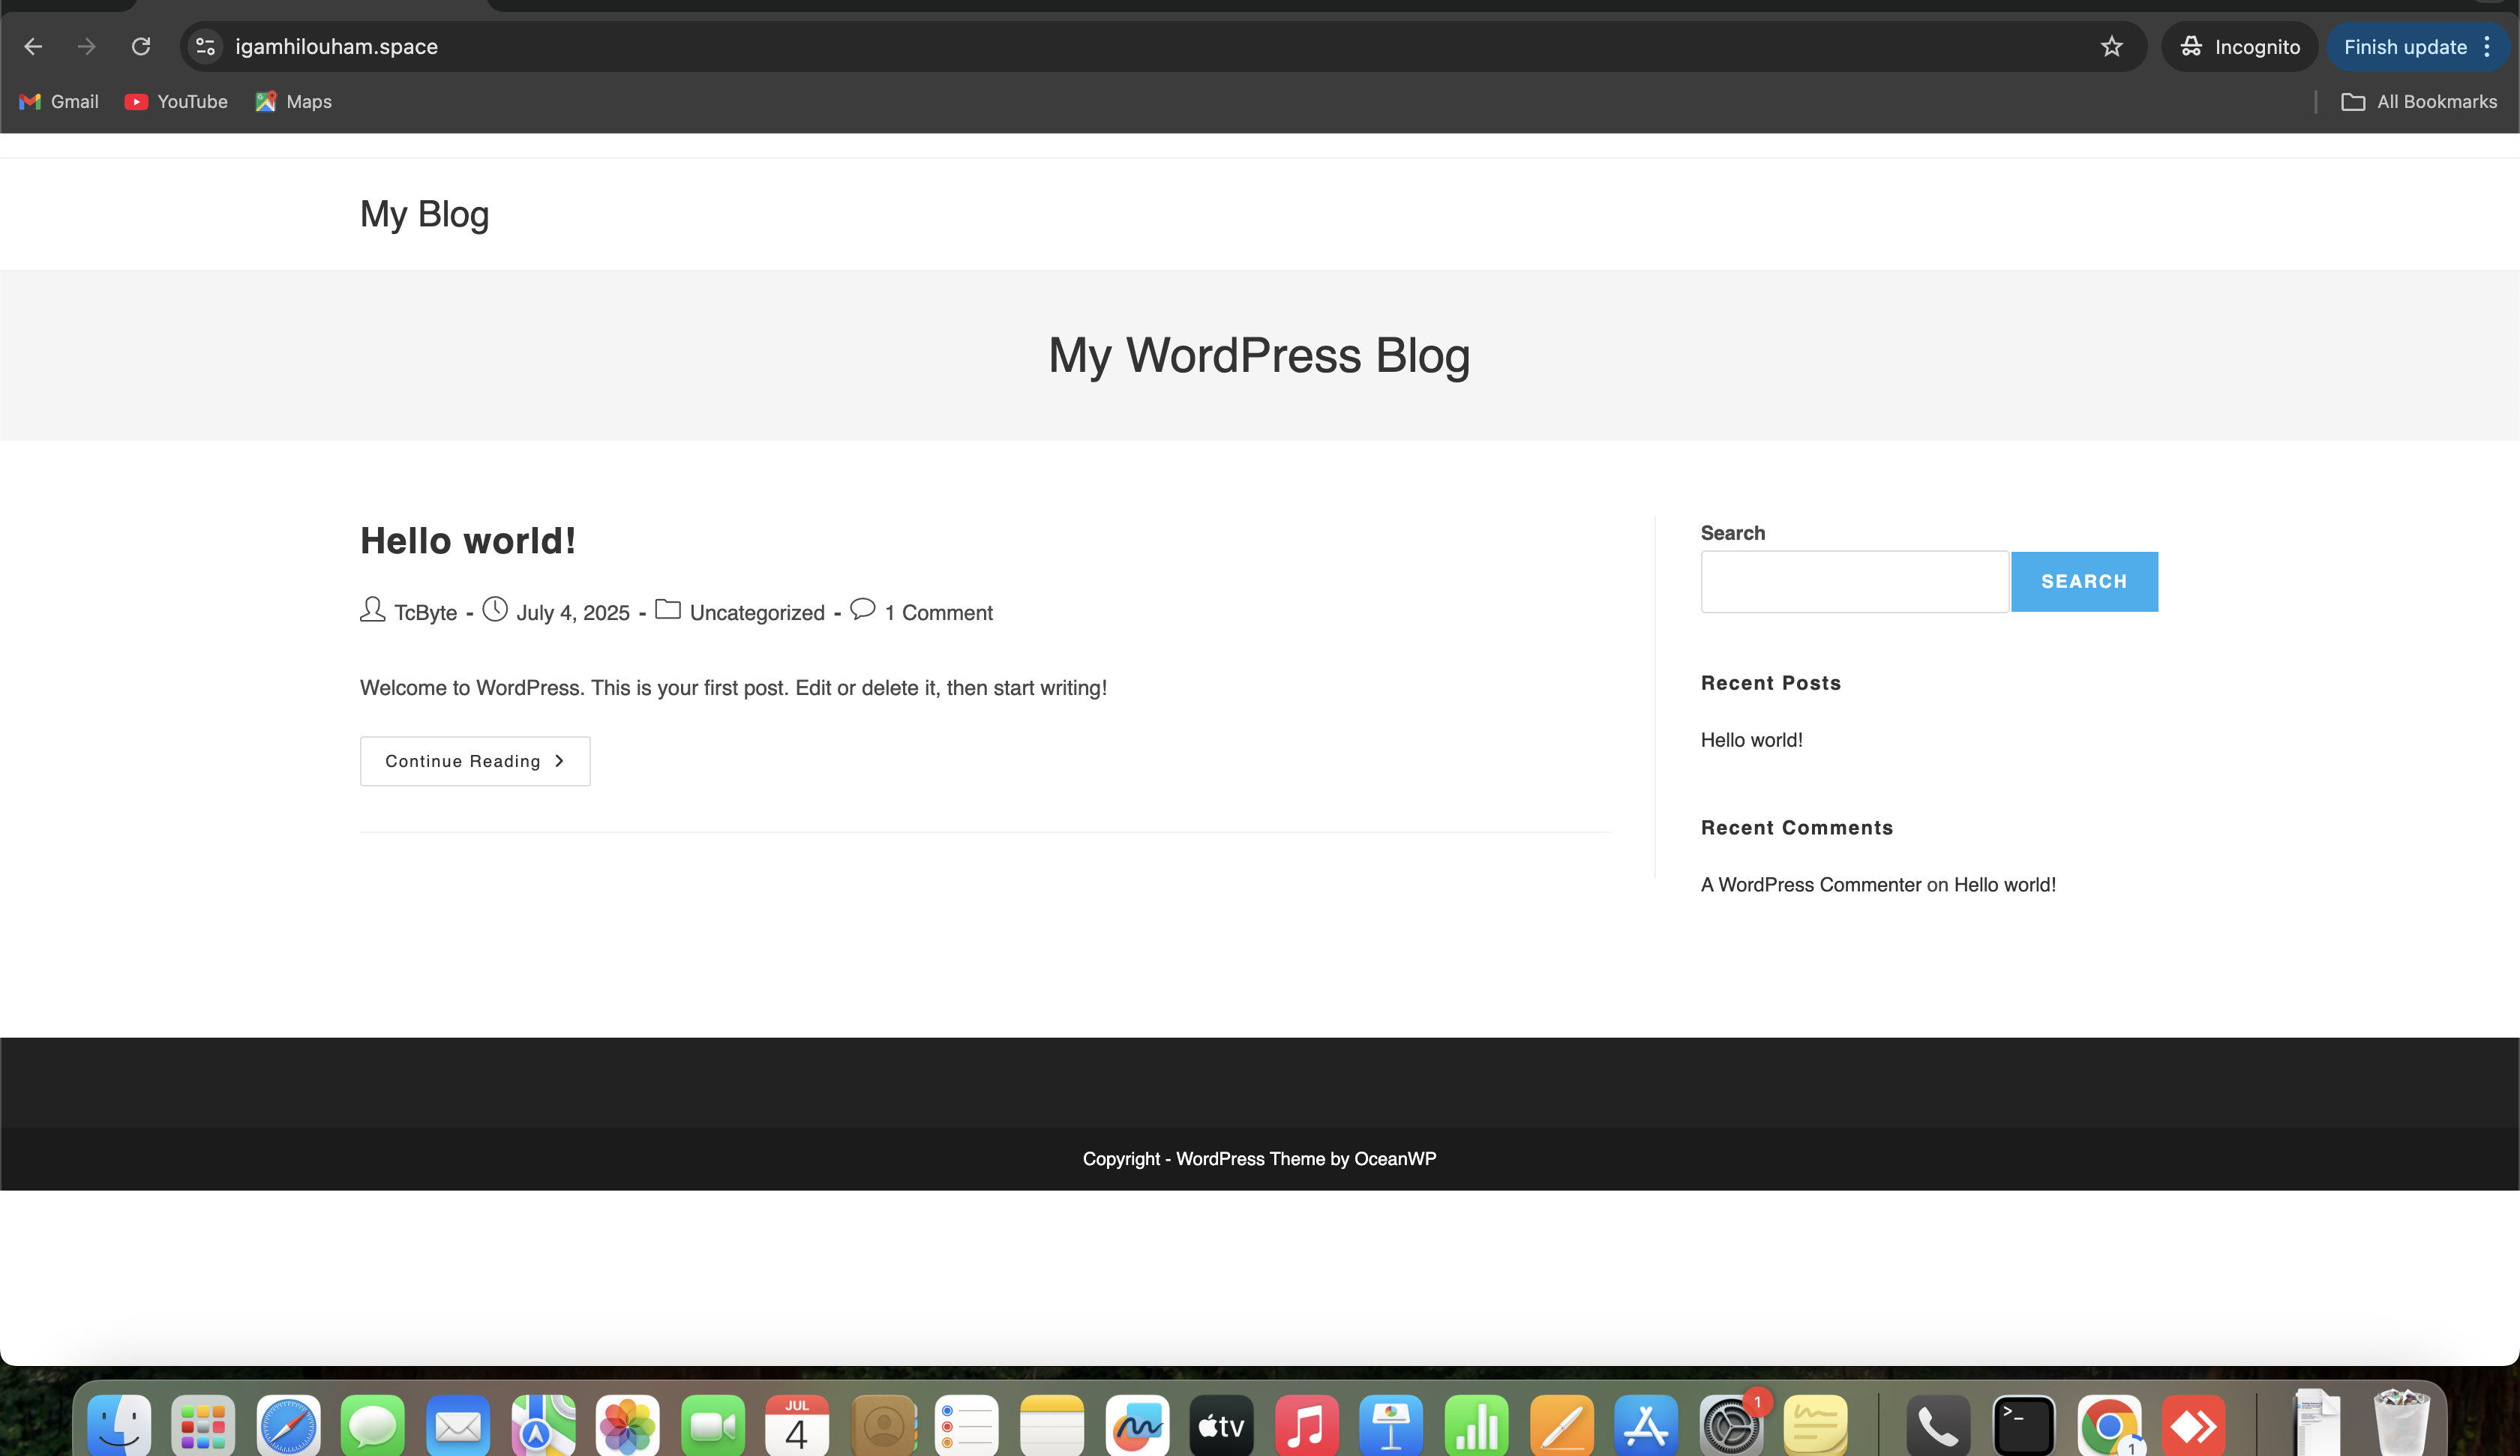Open the Chrome three-dot menu
Screen dimensions: 2520x1456
pos(2487,47)
